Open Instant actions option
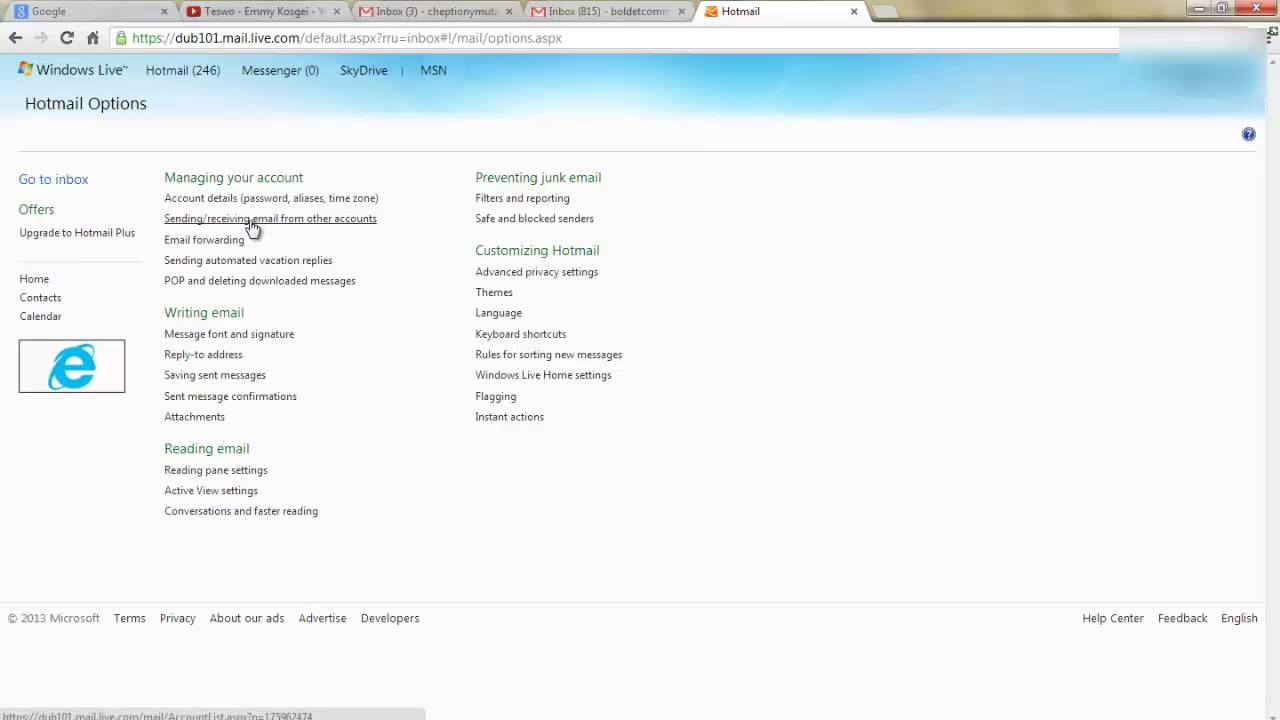Screen dimensions: 1280x720 (509, 417)
